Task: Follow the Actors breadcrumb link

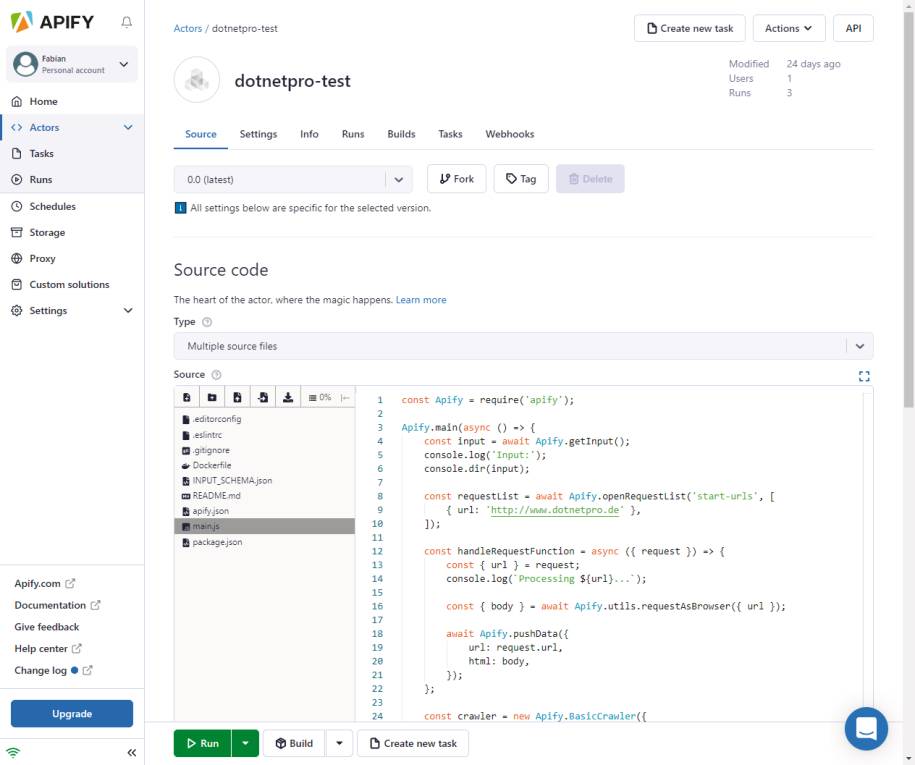Action: [187, 29]
